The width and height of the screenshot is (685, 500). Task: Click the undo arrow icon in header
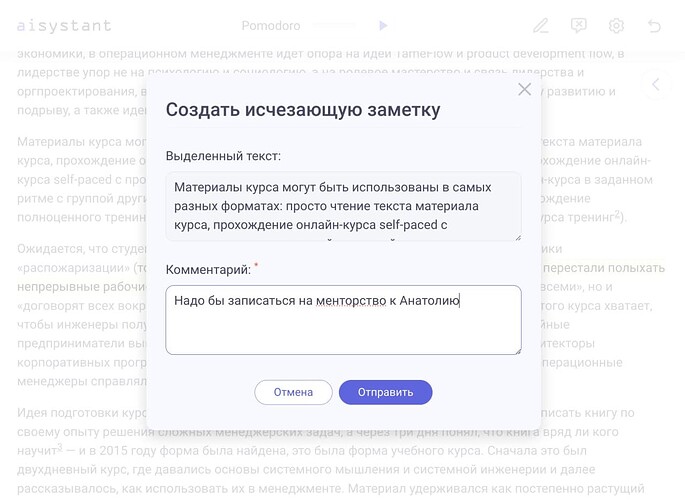[654, 26]
